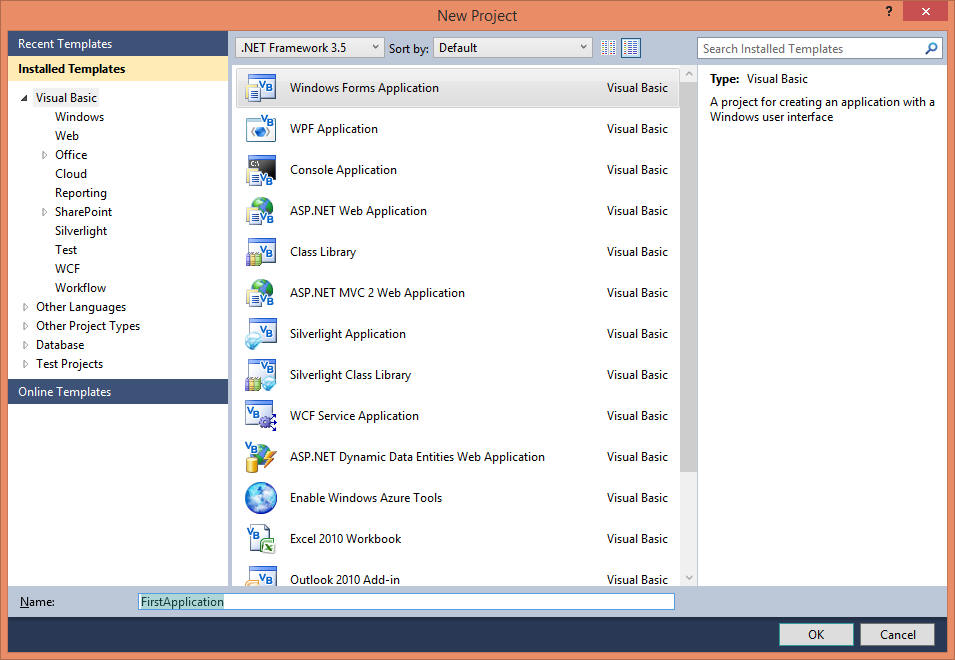The image size is (955, 660).
Task: Click the ASP.NET MVC 2 Web Application icon
Action: pos(261,293)
